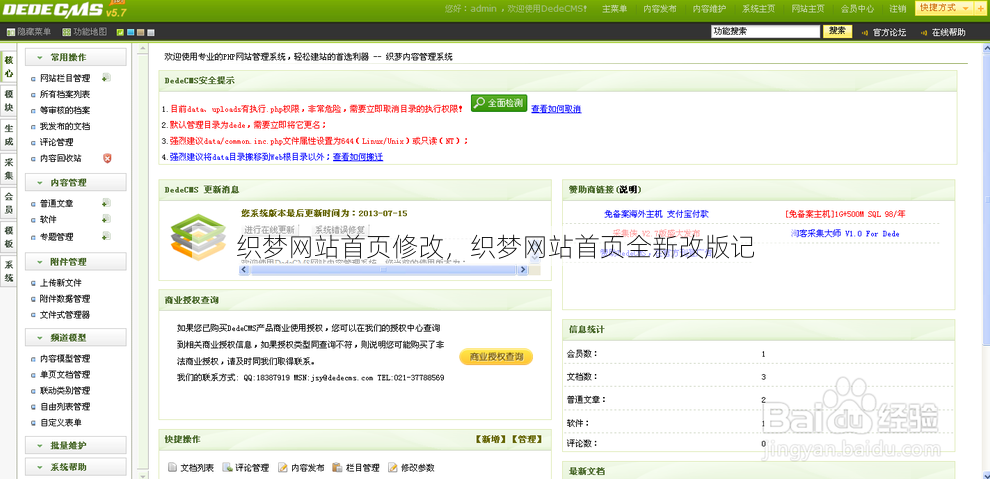Switch to the 会员 side tab
The width and height of the screenshot is (990, 479).
coord(9,203)
